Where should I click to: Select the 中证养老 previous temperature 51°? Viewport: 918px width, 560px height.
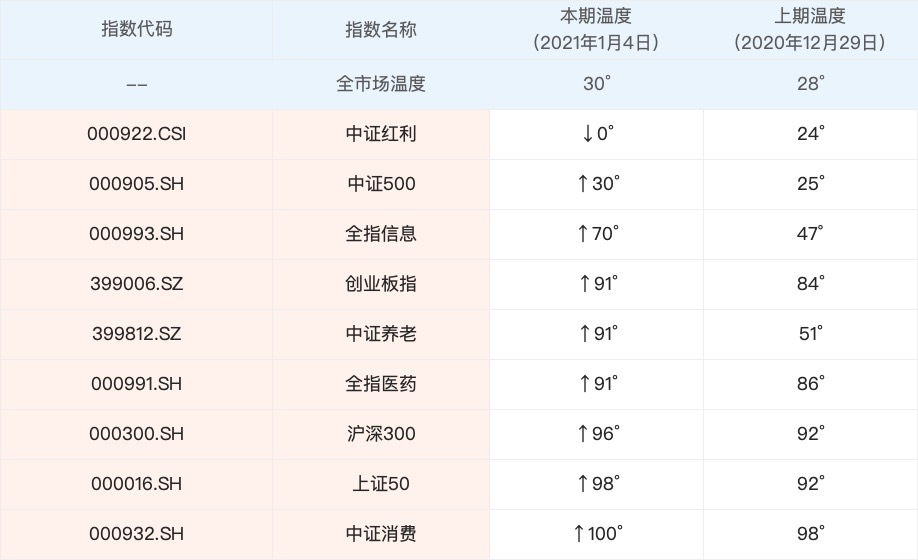coord(810,334)
